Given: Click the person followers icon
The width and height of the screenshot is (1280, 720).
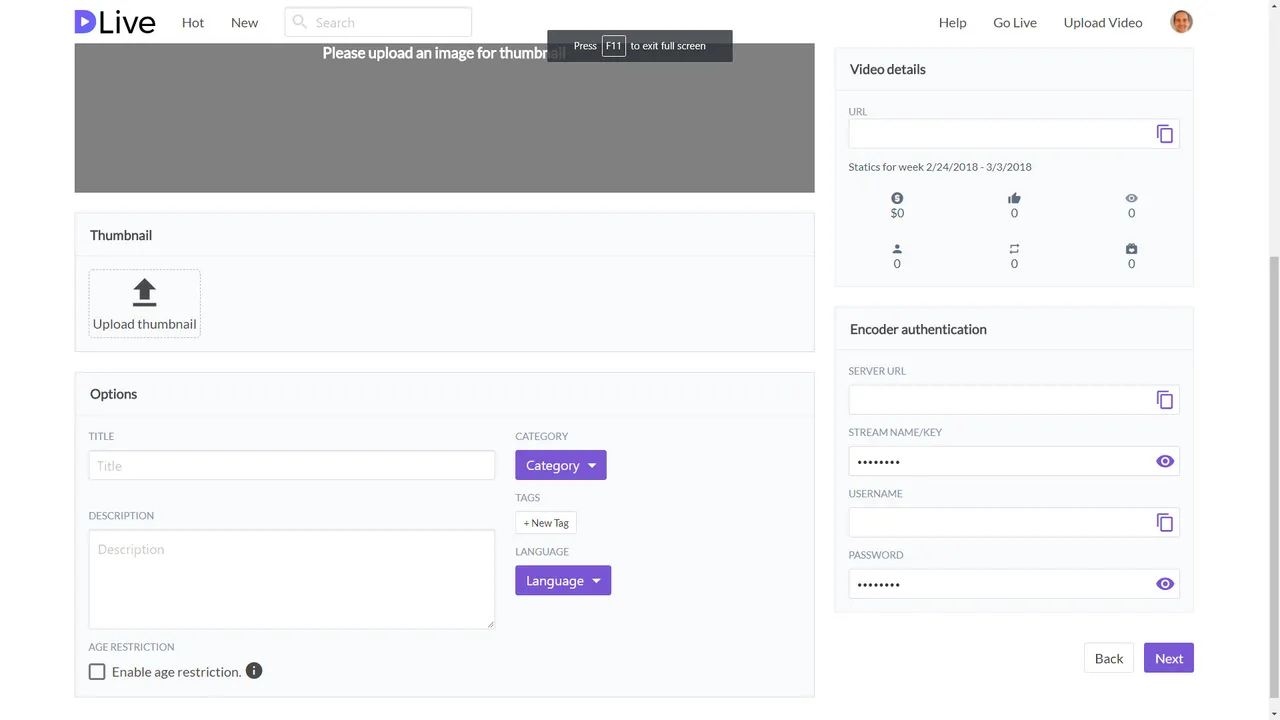Looking at the screenshot, I should 897,249.
